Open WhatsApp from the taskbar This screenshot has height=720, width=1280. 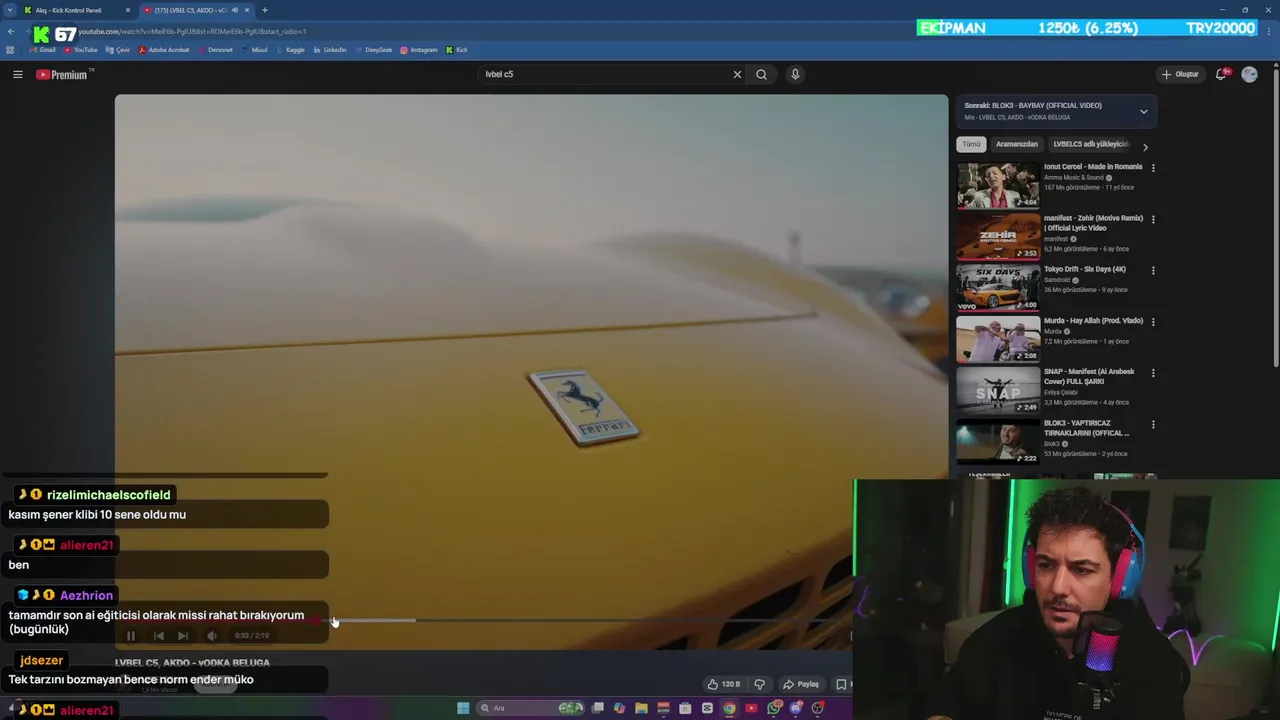774,708
